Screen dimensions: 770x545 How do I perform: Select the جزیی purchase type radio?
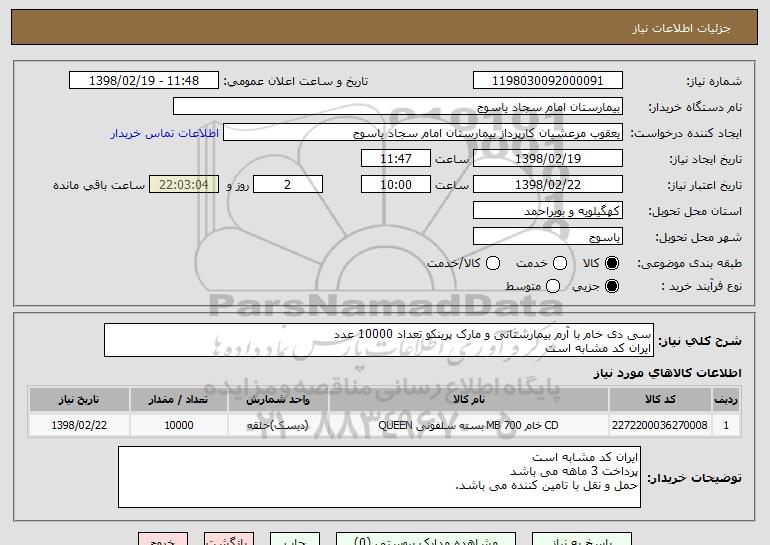click(x=612, y=286)
